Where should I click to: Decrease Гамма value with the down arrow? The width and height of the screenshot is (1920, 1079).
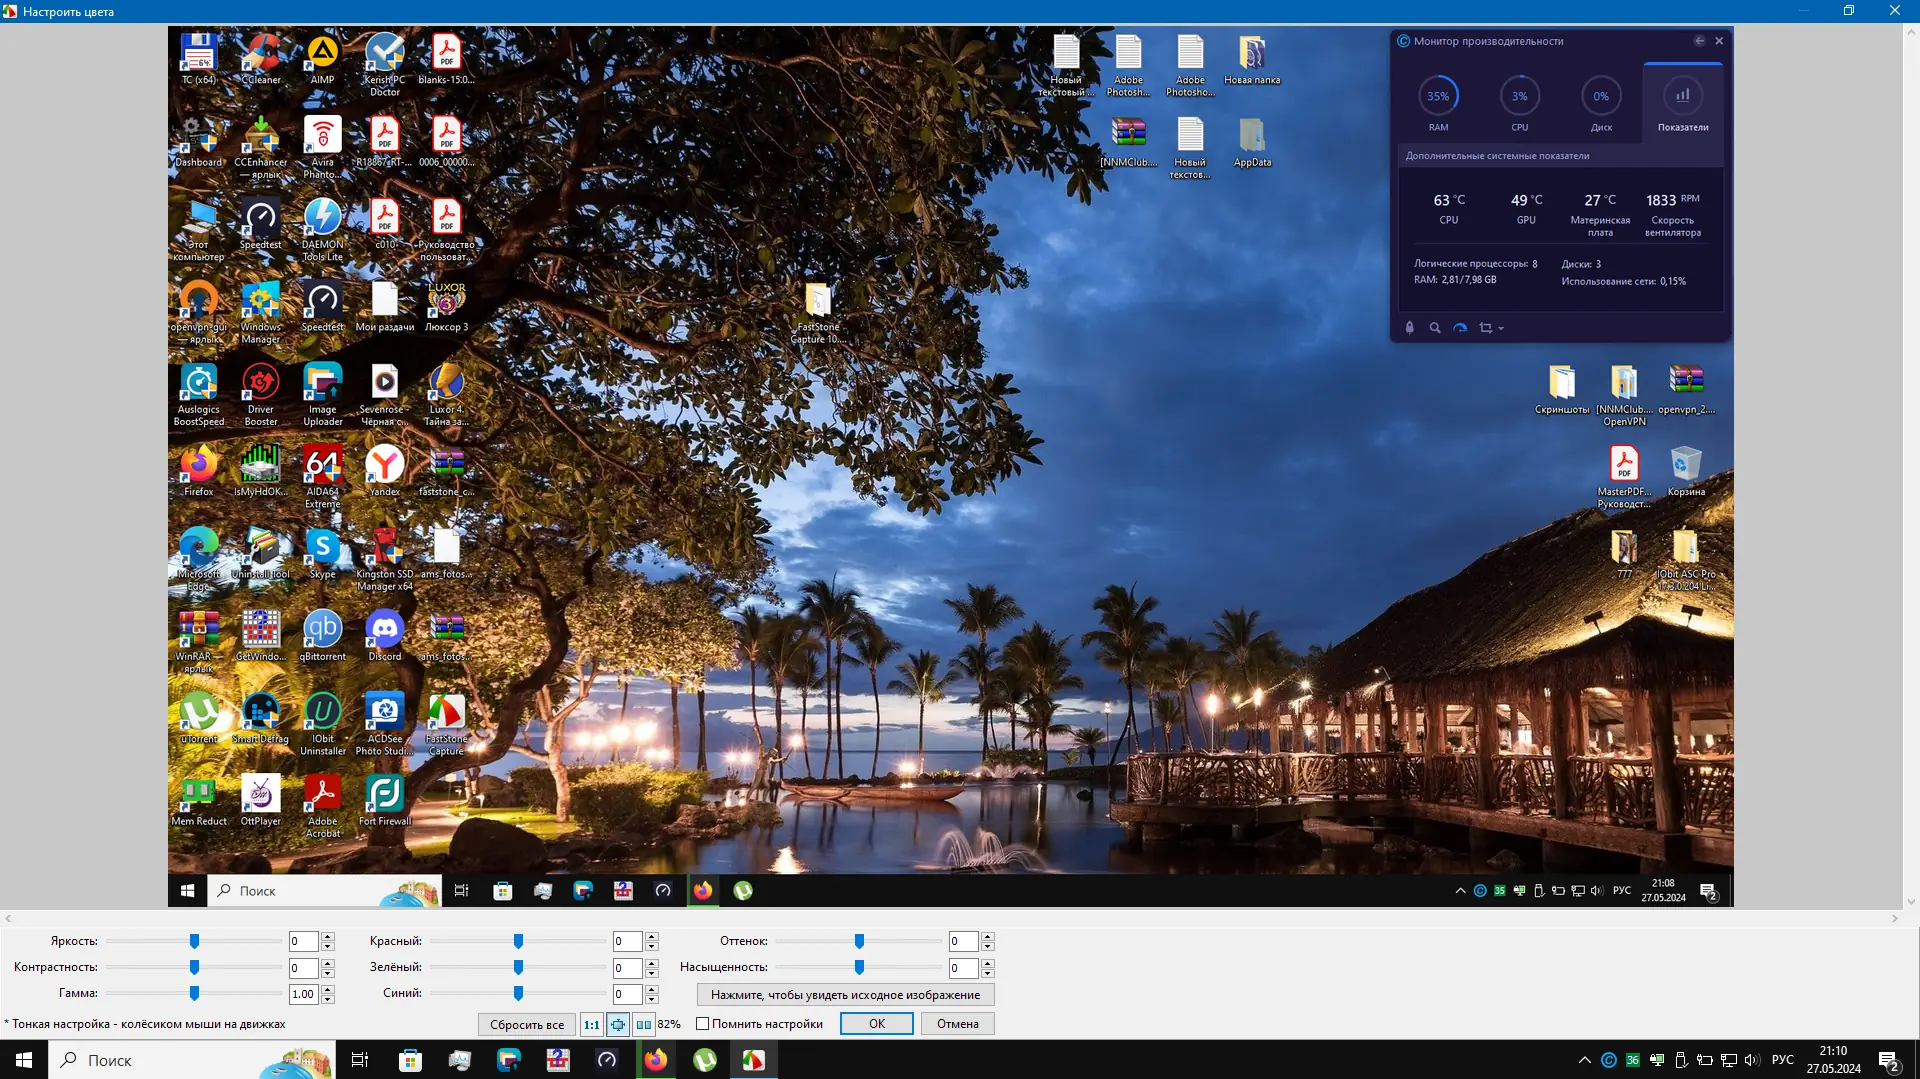pyautogui.click(x=328, y=999)
